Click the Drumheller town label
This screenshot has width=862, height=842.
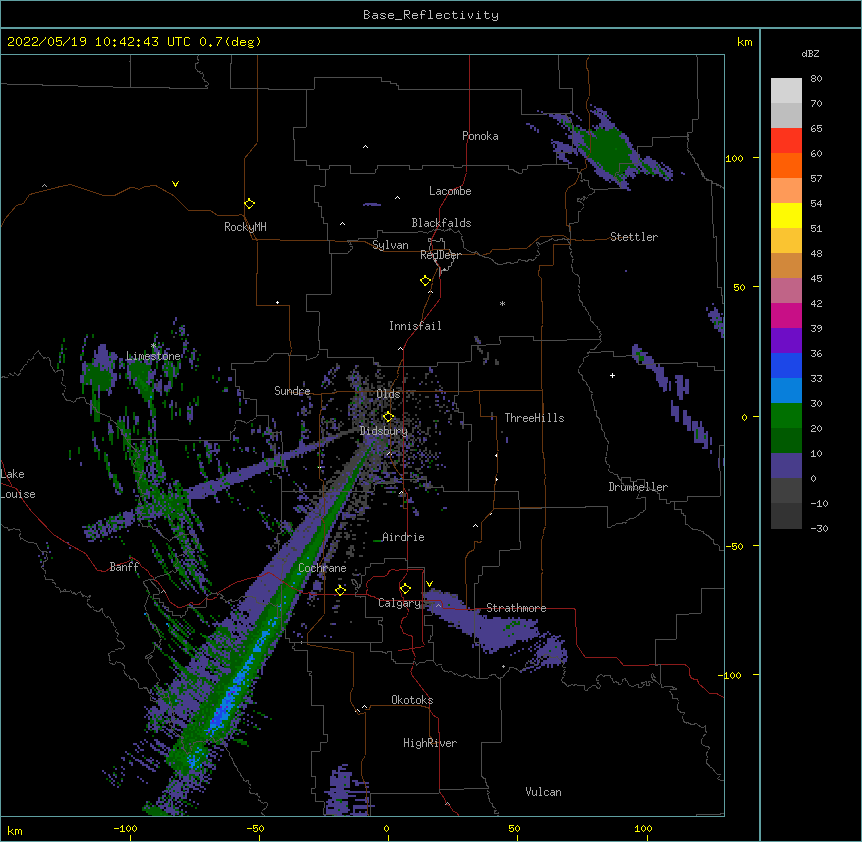click(638, 487)
